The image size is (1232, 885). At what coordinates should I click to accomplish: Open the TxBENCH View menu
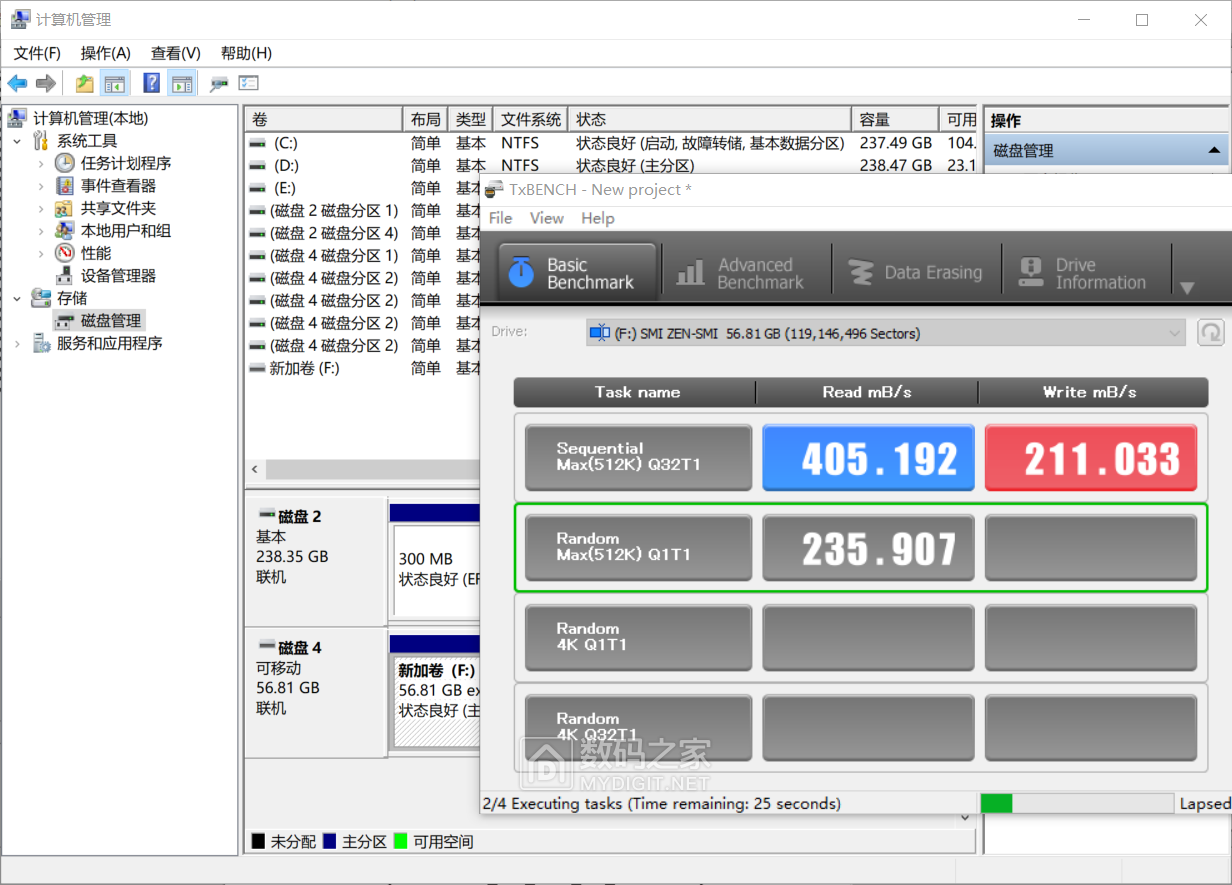pyautogui.click(x=546, y=218)
